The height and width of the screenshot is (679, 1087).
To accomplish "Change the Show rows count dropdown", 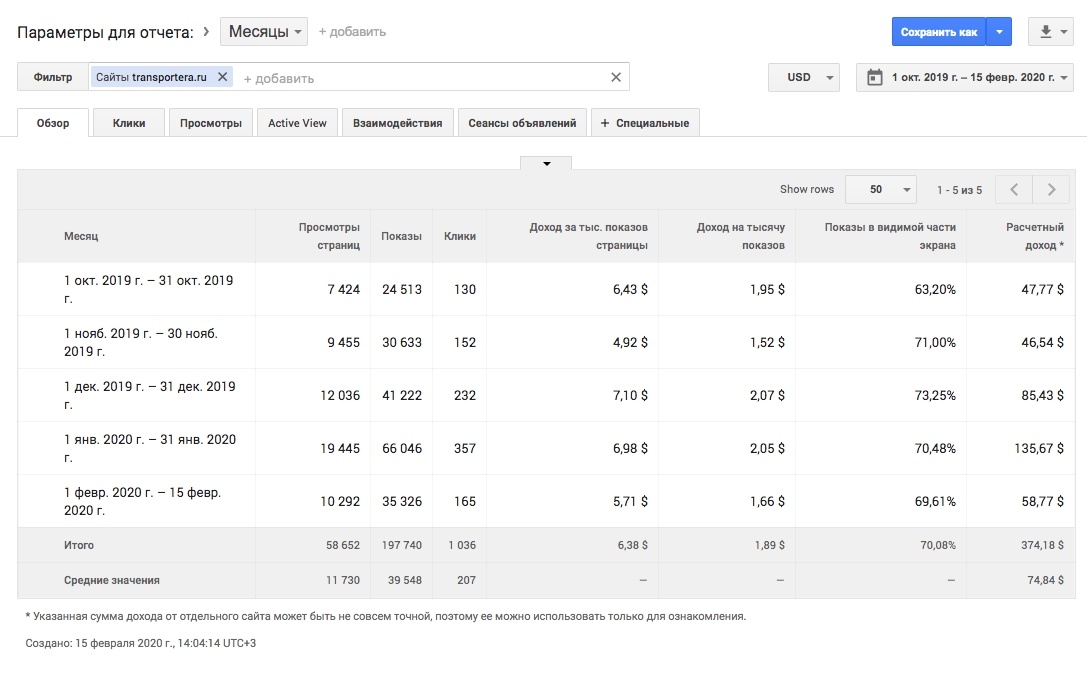I will tap(880, 189).
